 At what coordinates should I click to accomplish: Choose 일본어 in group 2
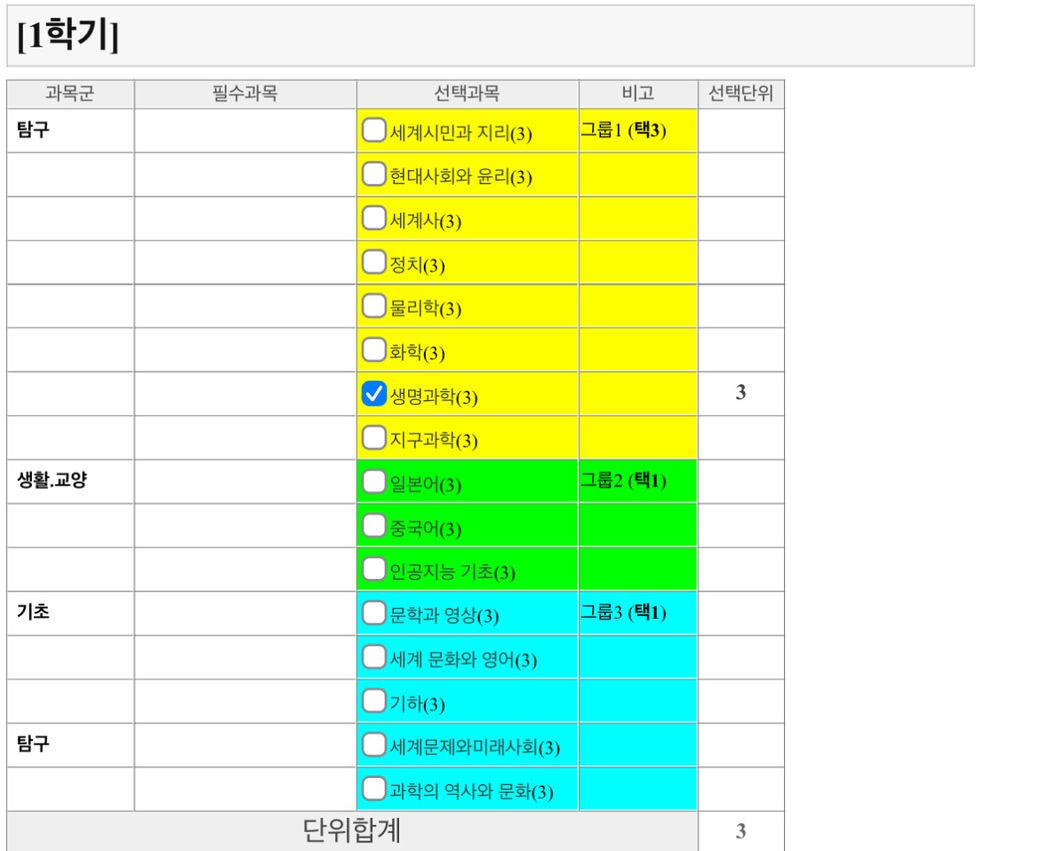click(x=374, y=482)
